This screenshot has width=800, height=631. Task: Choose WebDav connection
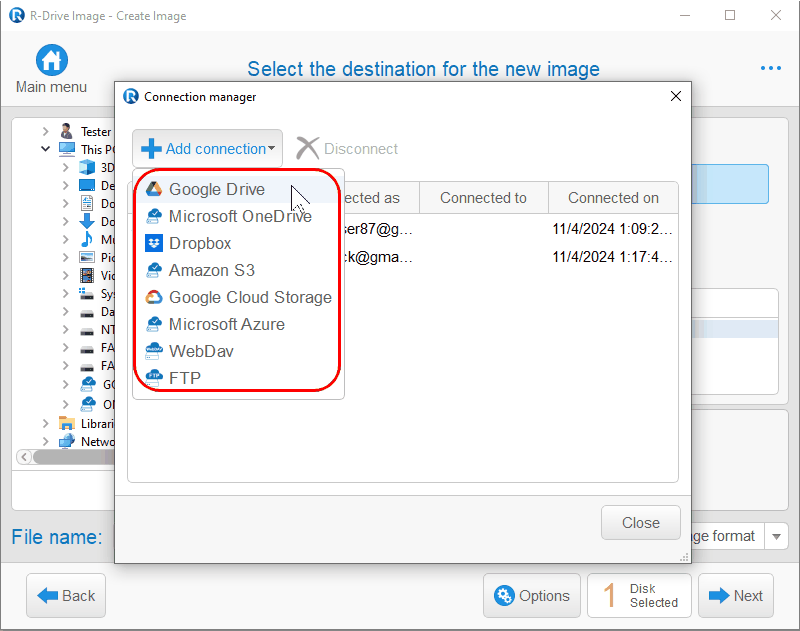[x=238, y=351]
